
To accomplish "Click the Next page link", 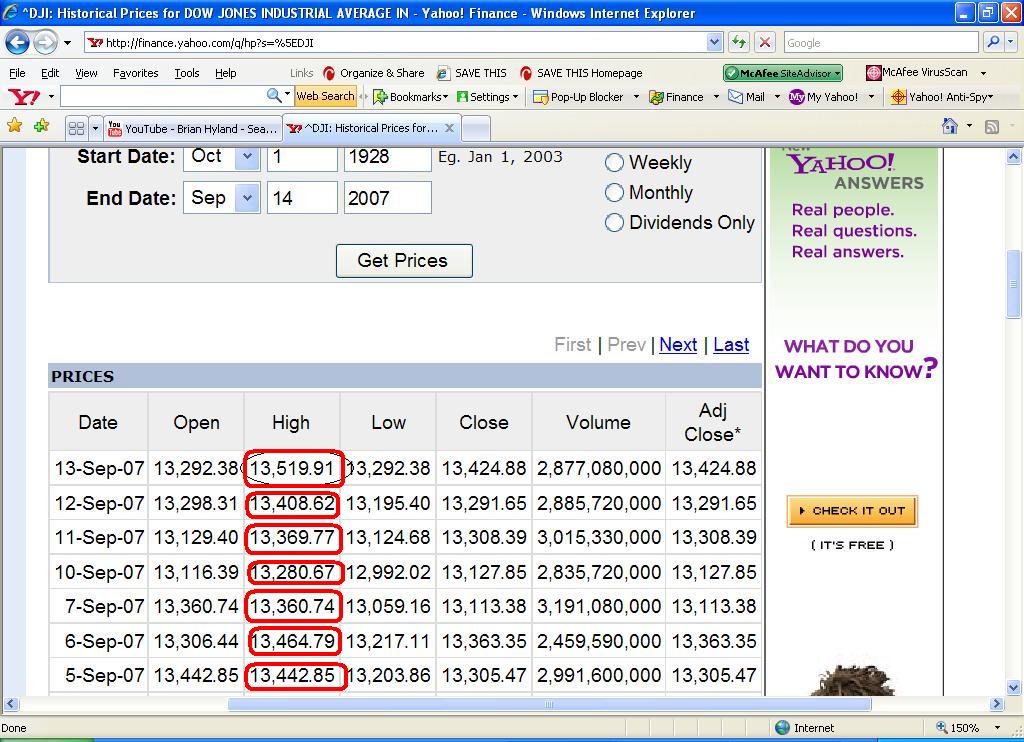I will [678, 344].
